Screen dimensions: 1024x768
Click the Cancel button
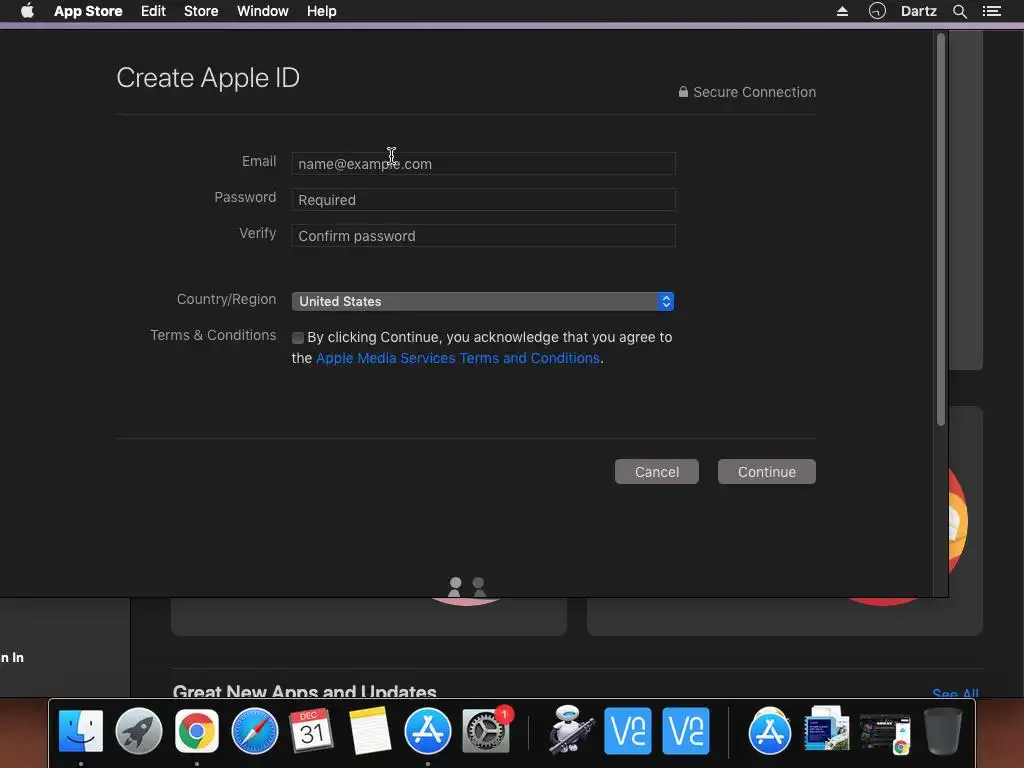coord(657,472)
